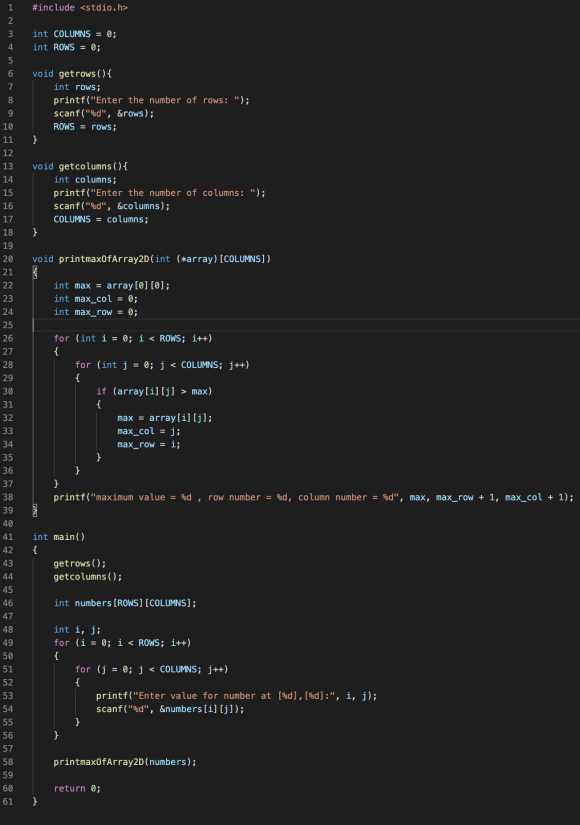Click "int numbers[ROWS][COLUMNS];" declaration

tap(125, 603)
